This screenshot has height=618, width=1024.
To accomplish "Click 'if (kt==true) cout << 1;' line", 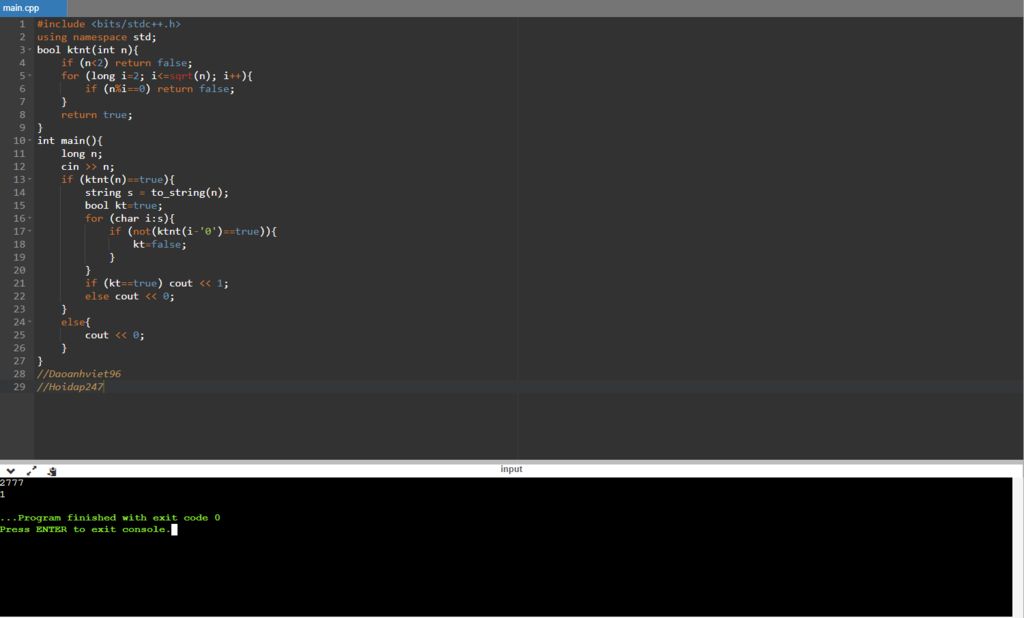I will point(157,283).
